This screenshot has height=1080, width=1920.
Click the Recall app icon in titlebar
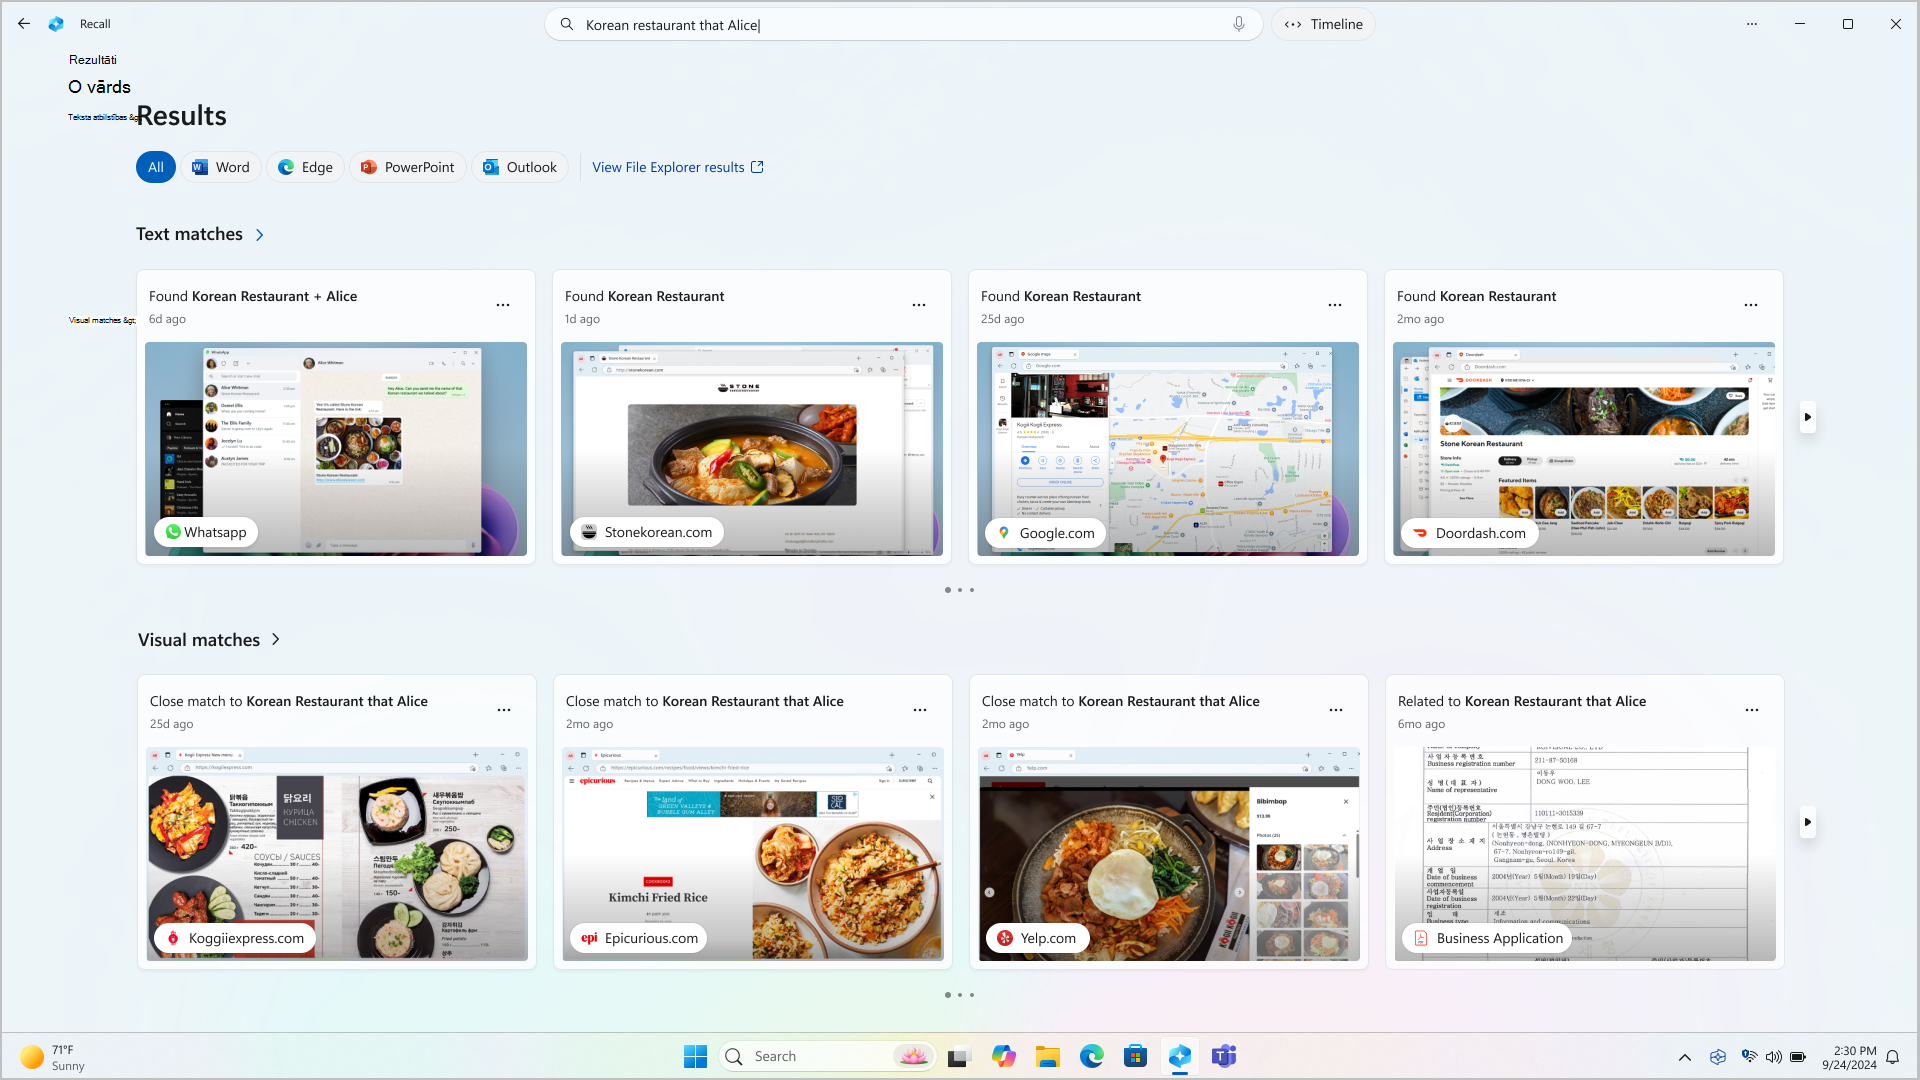pyautogui.click(x=57, y=24)
